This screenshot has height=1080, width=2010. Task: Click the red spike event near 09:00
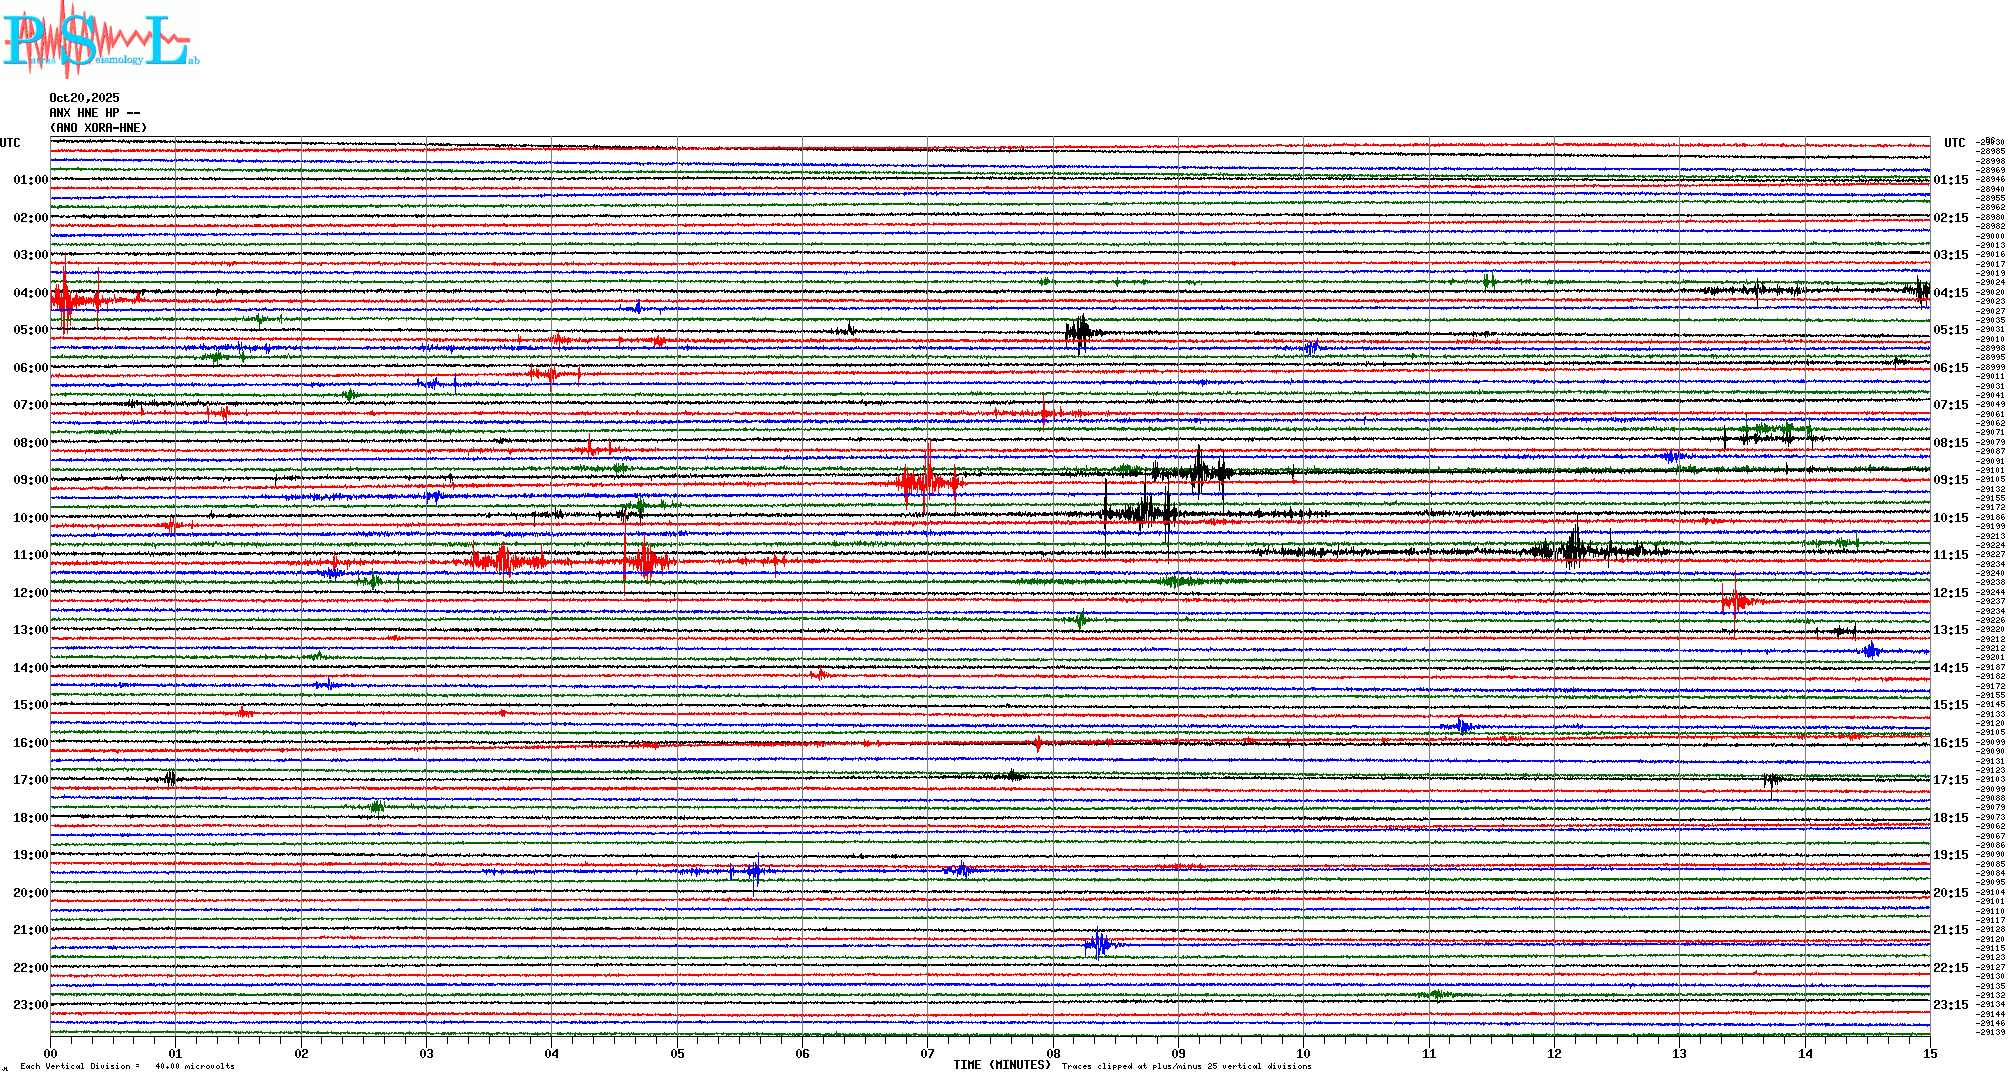tap(928, 482)
